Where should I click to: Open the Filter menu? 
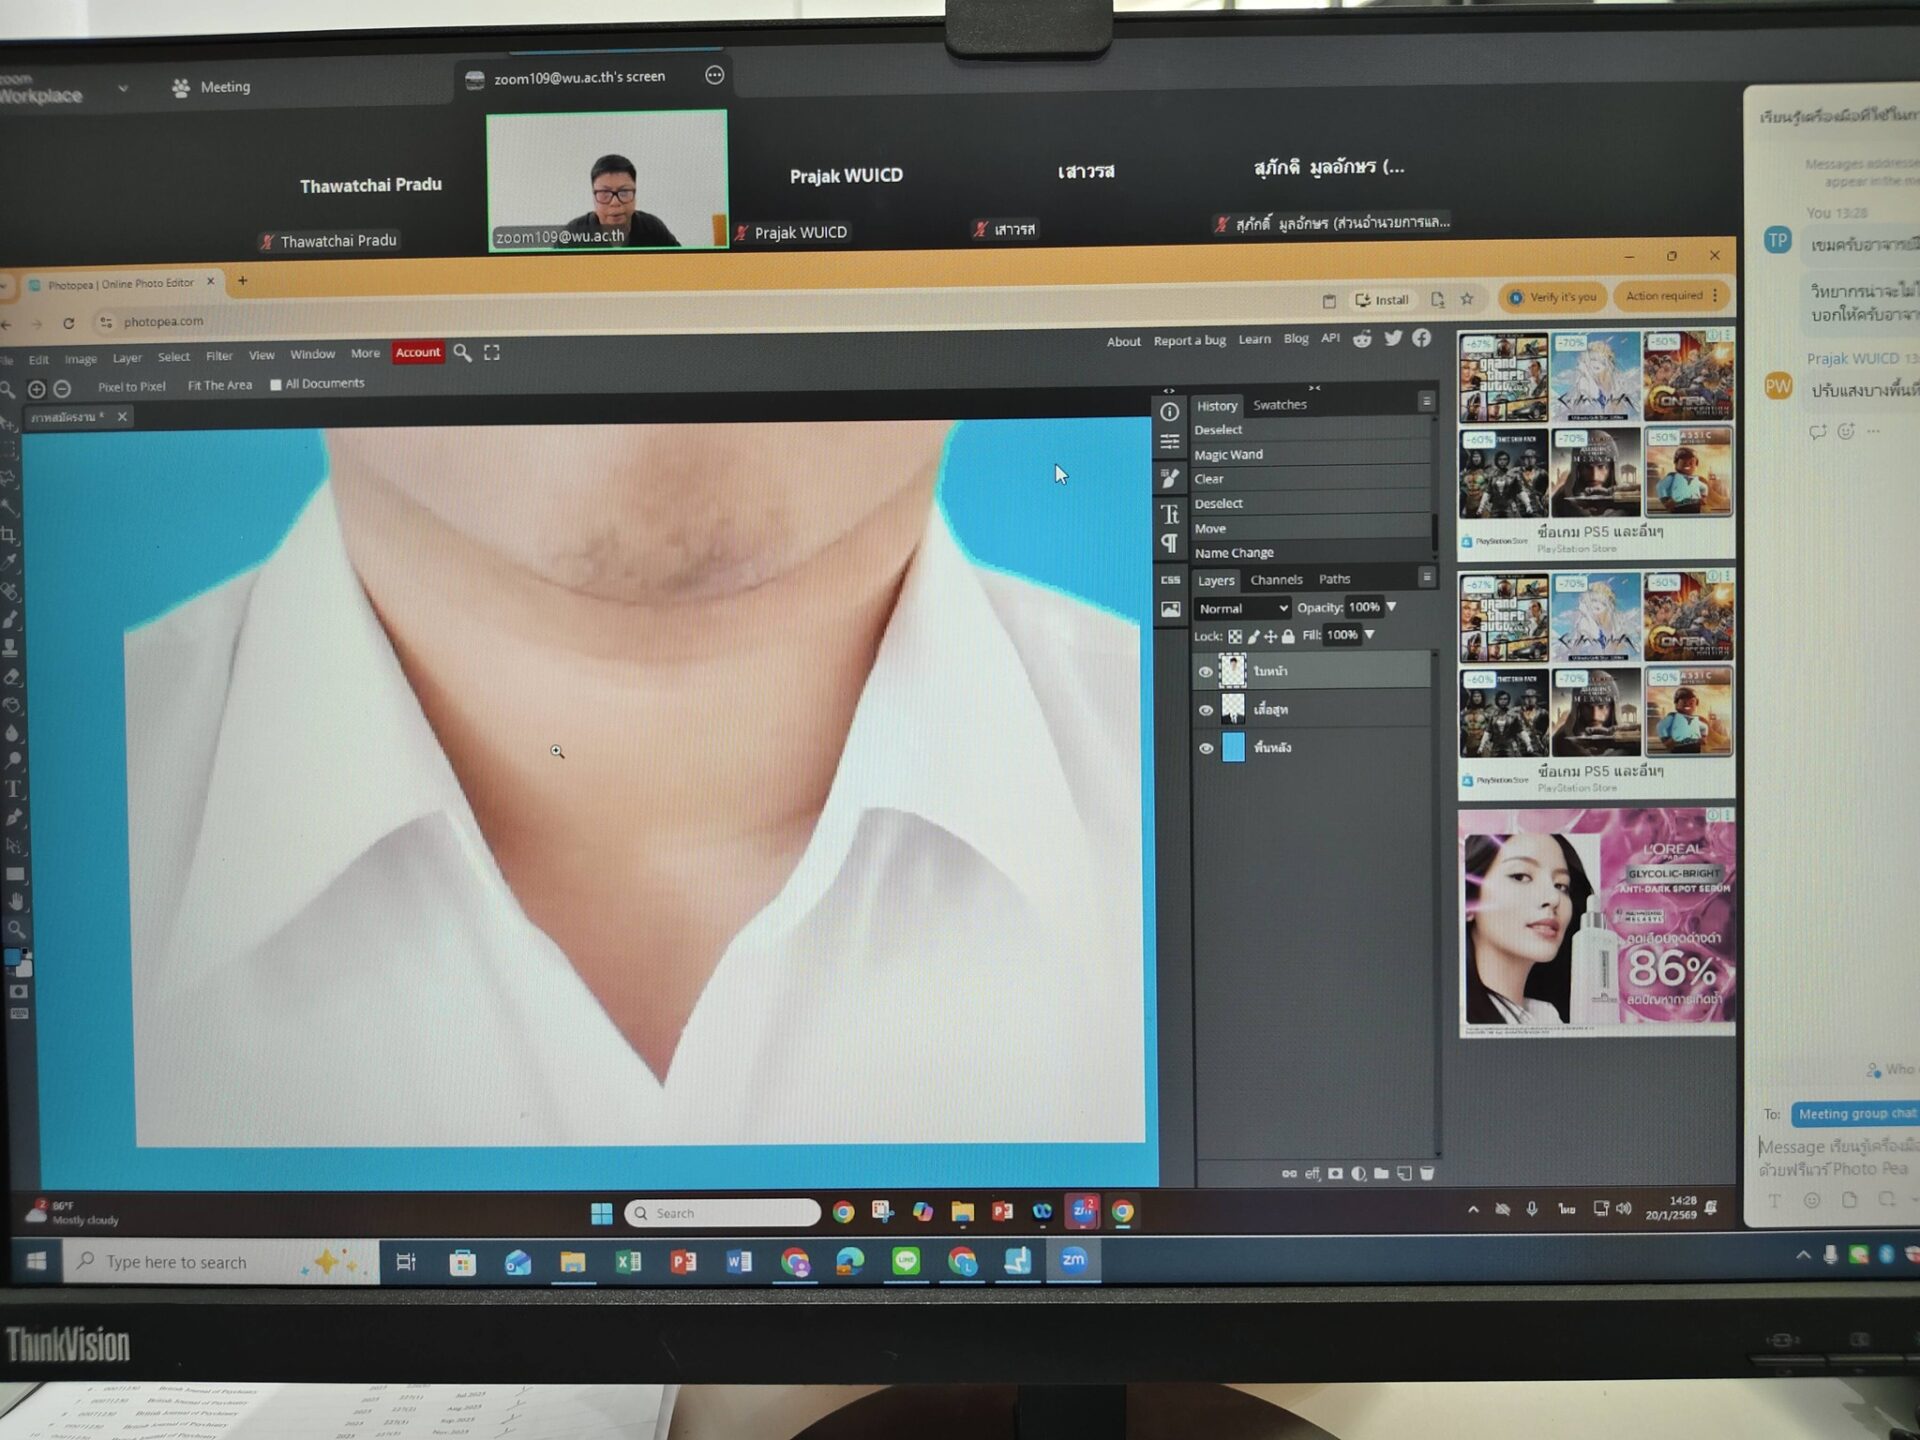pos(219,356)
